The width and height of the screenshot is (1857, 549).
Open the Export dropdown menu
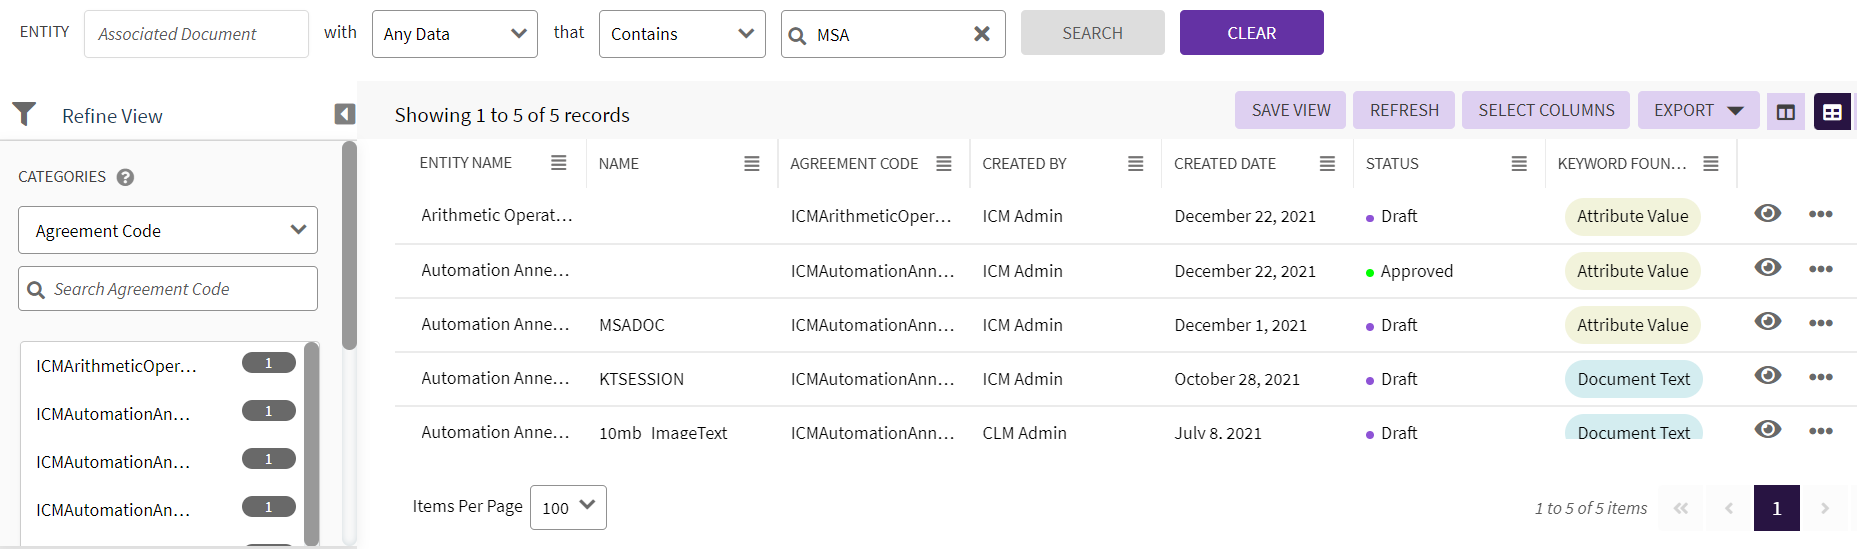tap(1697, 110)
